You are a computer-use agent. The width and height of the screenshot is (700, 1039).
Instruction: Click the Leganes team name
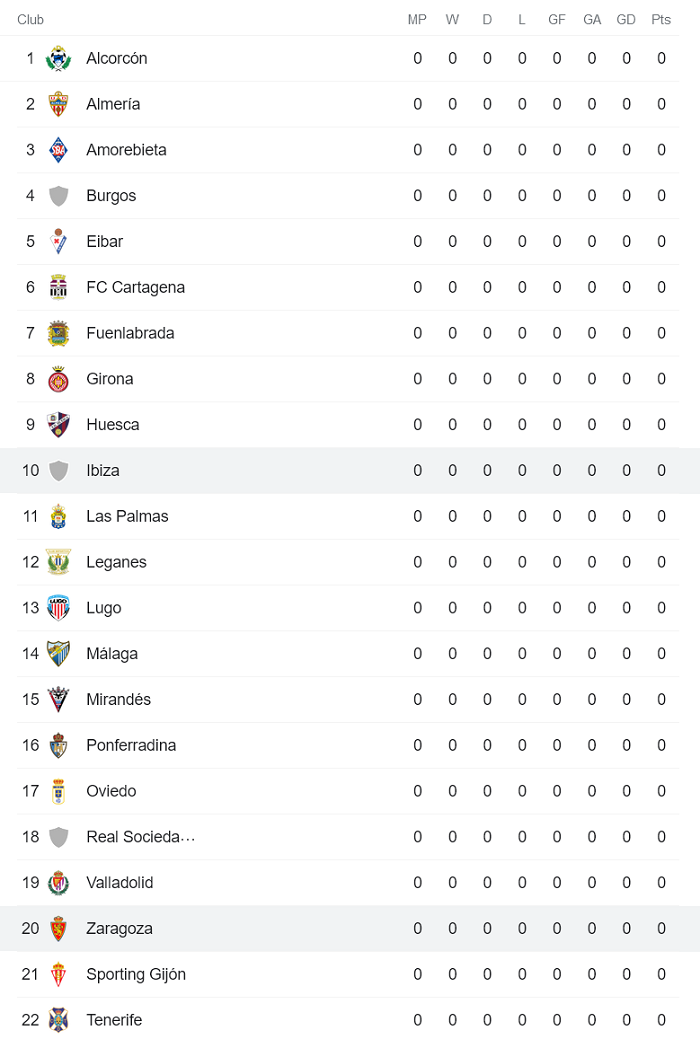pos(117,562)
